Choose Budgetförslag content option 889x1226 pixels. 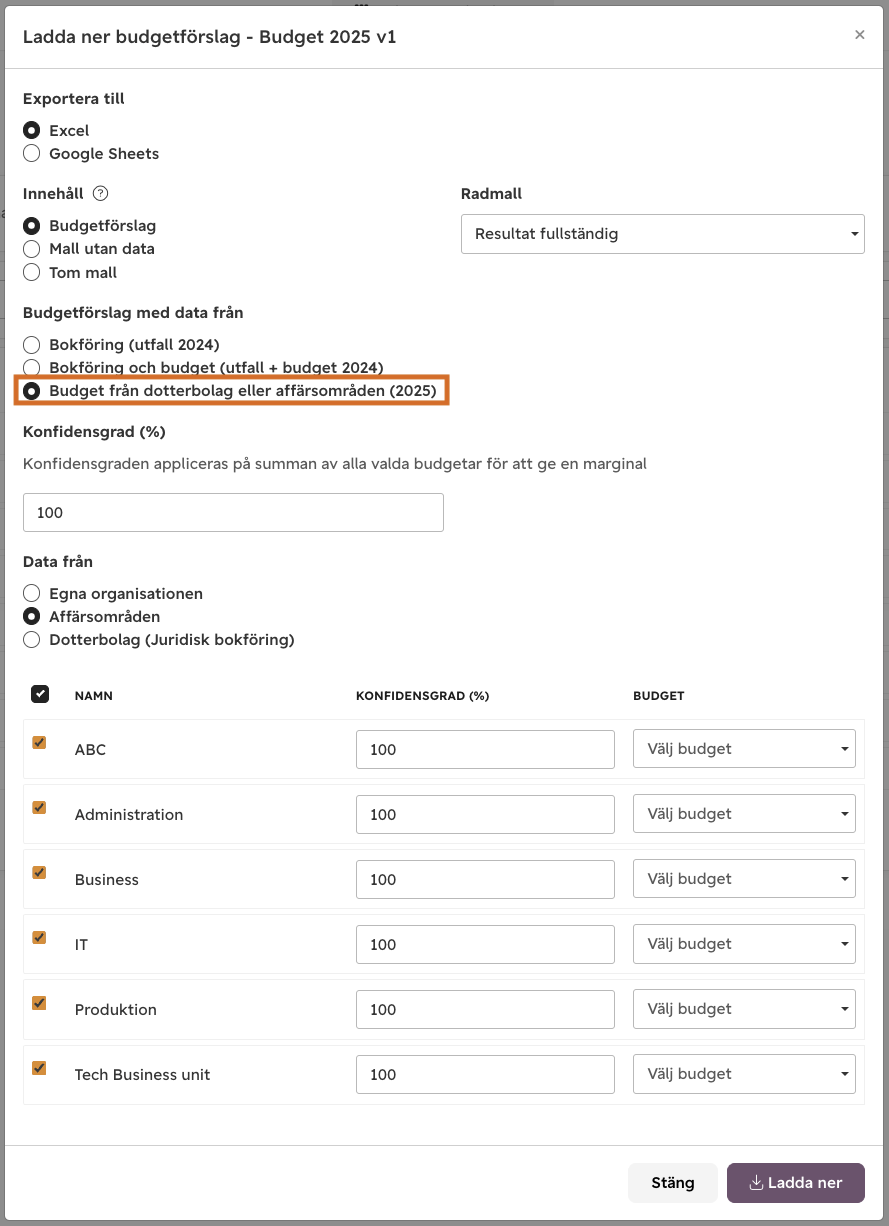(32, 226)
